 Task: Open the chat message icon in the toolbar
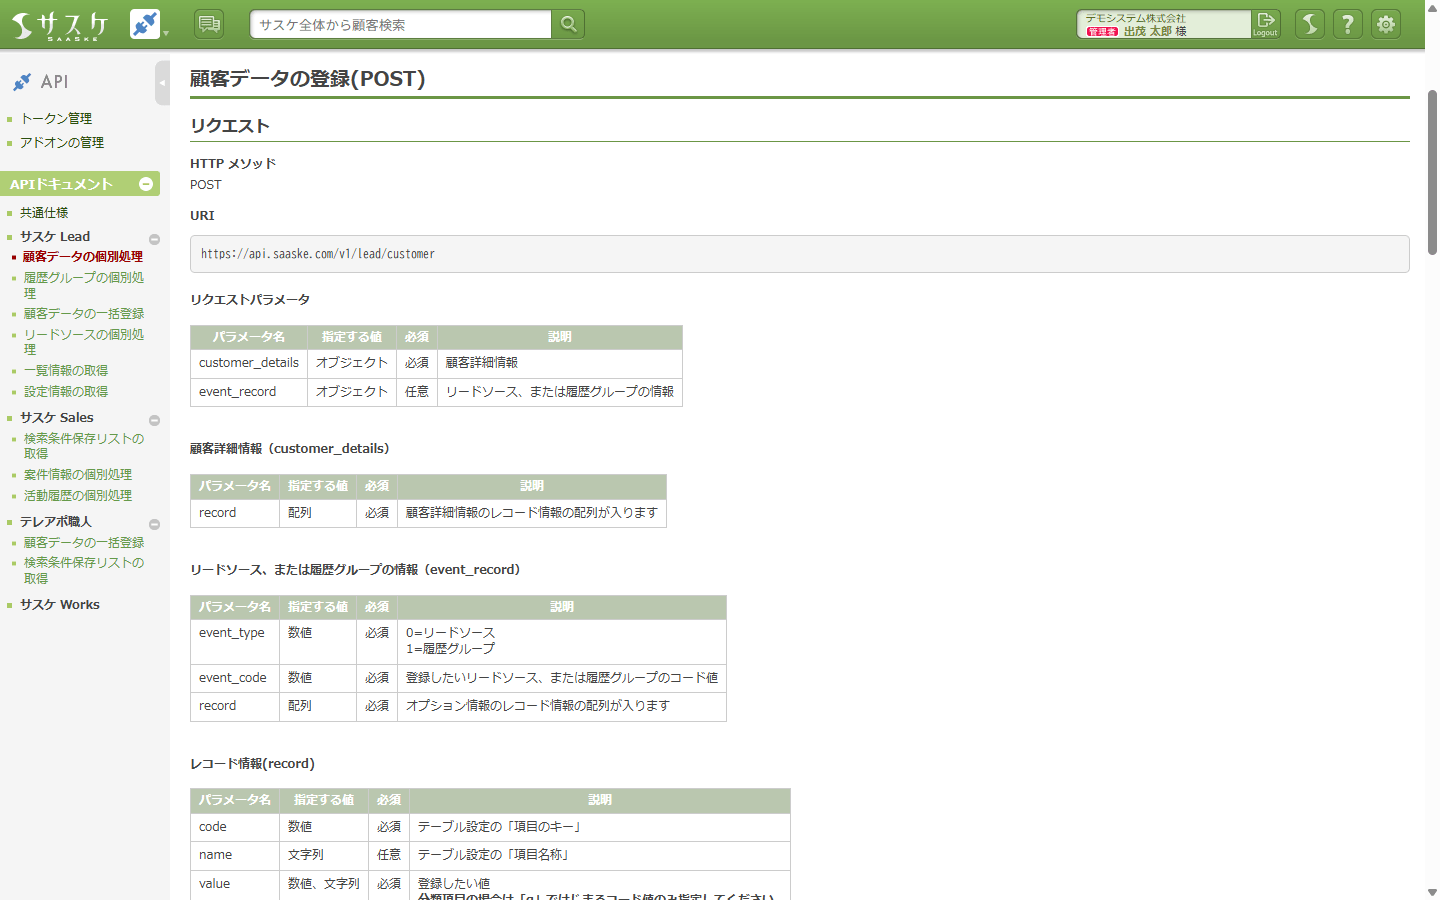[208, 23]
